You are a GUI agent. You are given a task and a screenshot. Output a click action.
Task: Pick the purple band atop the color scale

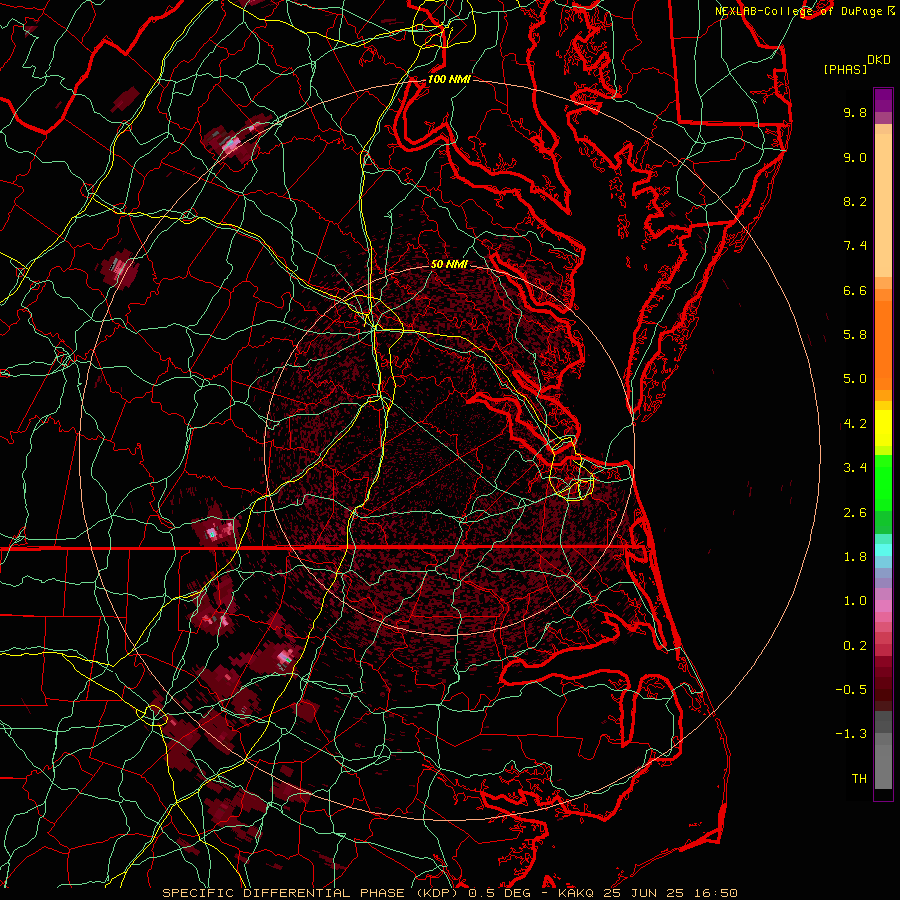click(883, 100)
